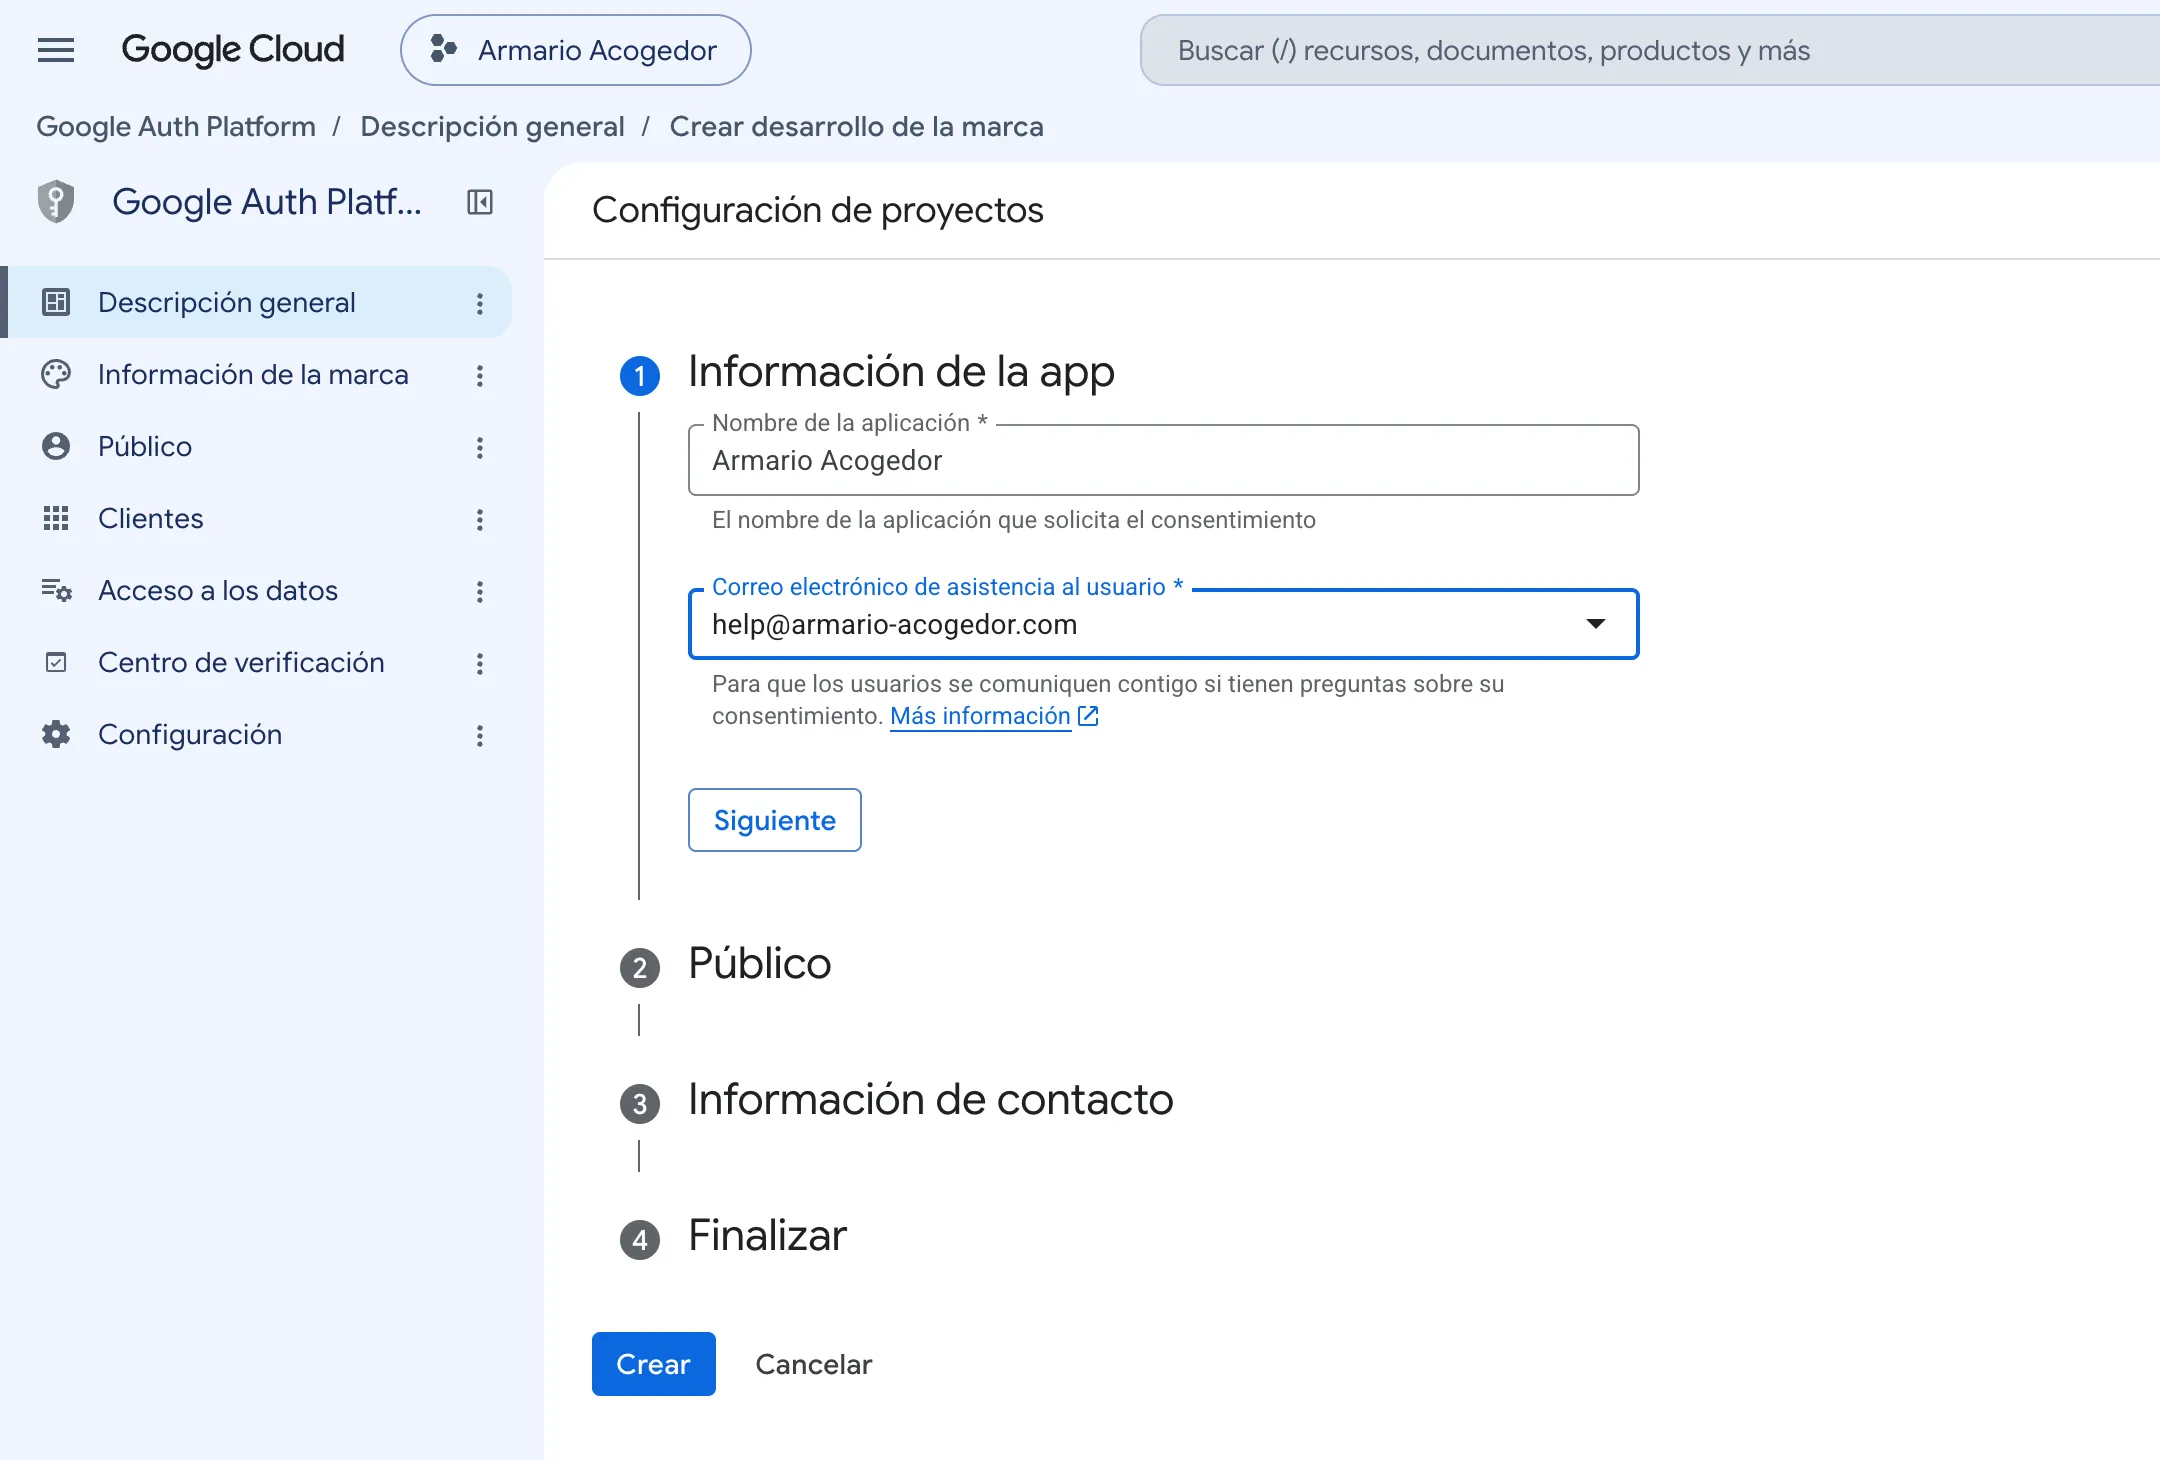
Task: Click the grid icon for Clientes
Action: point(56,518)
